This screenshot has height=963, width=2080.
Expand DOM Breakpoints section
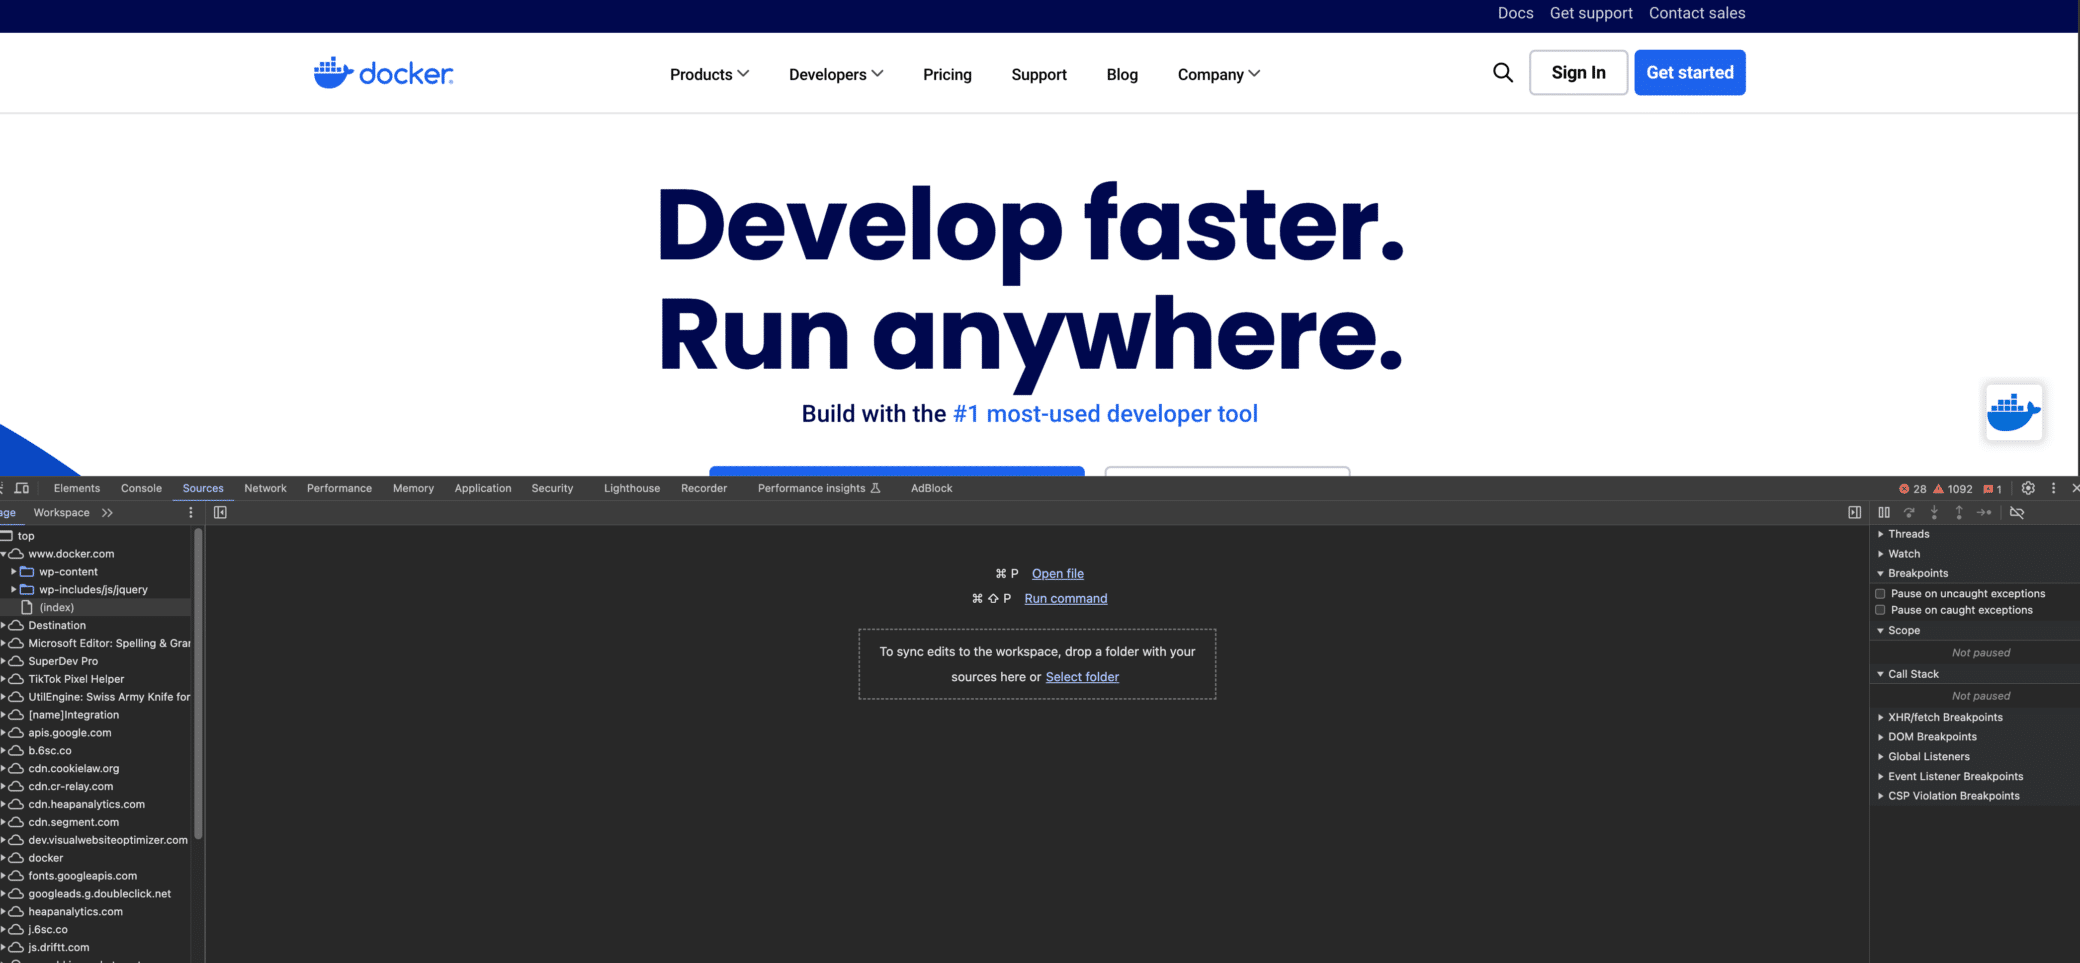tap(1927, 737)
